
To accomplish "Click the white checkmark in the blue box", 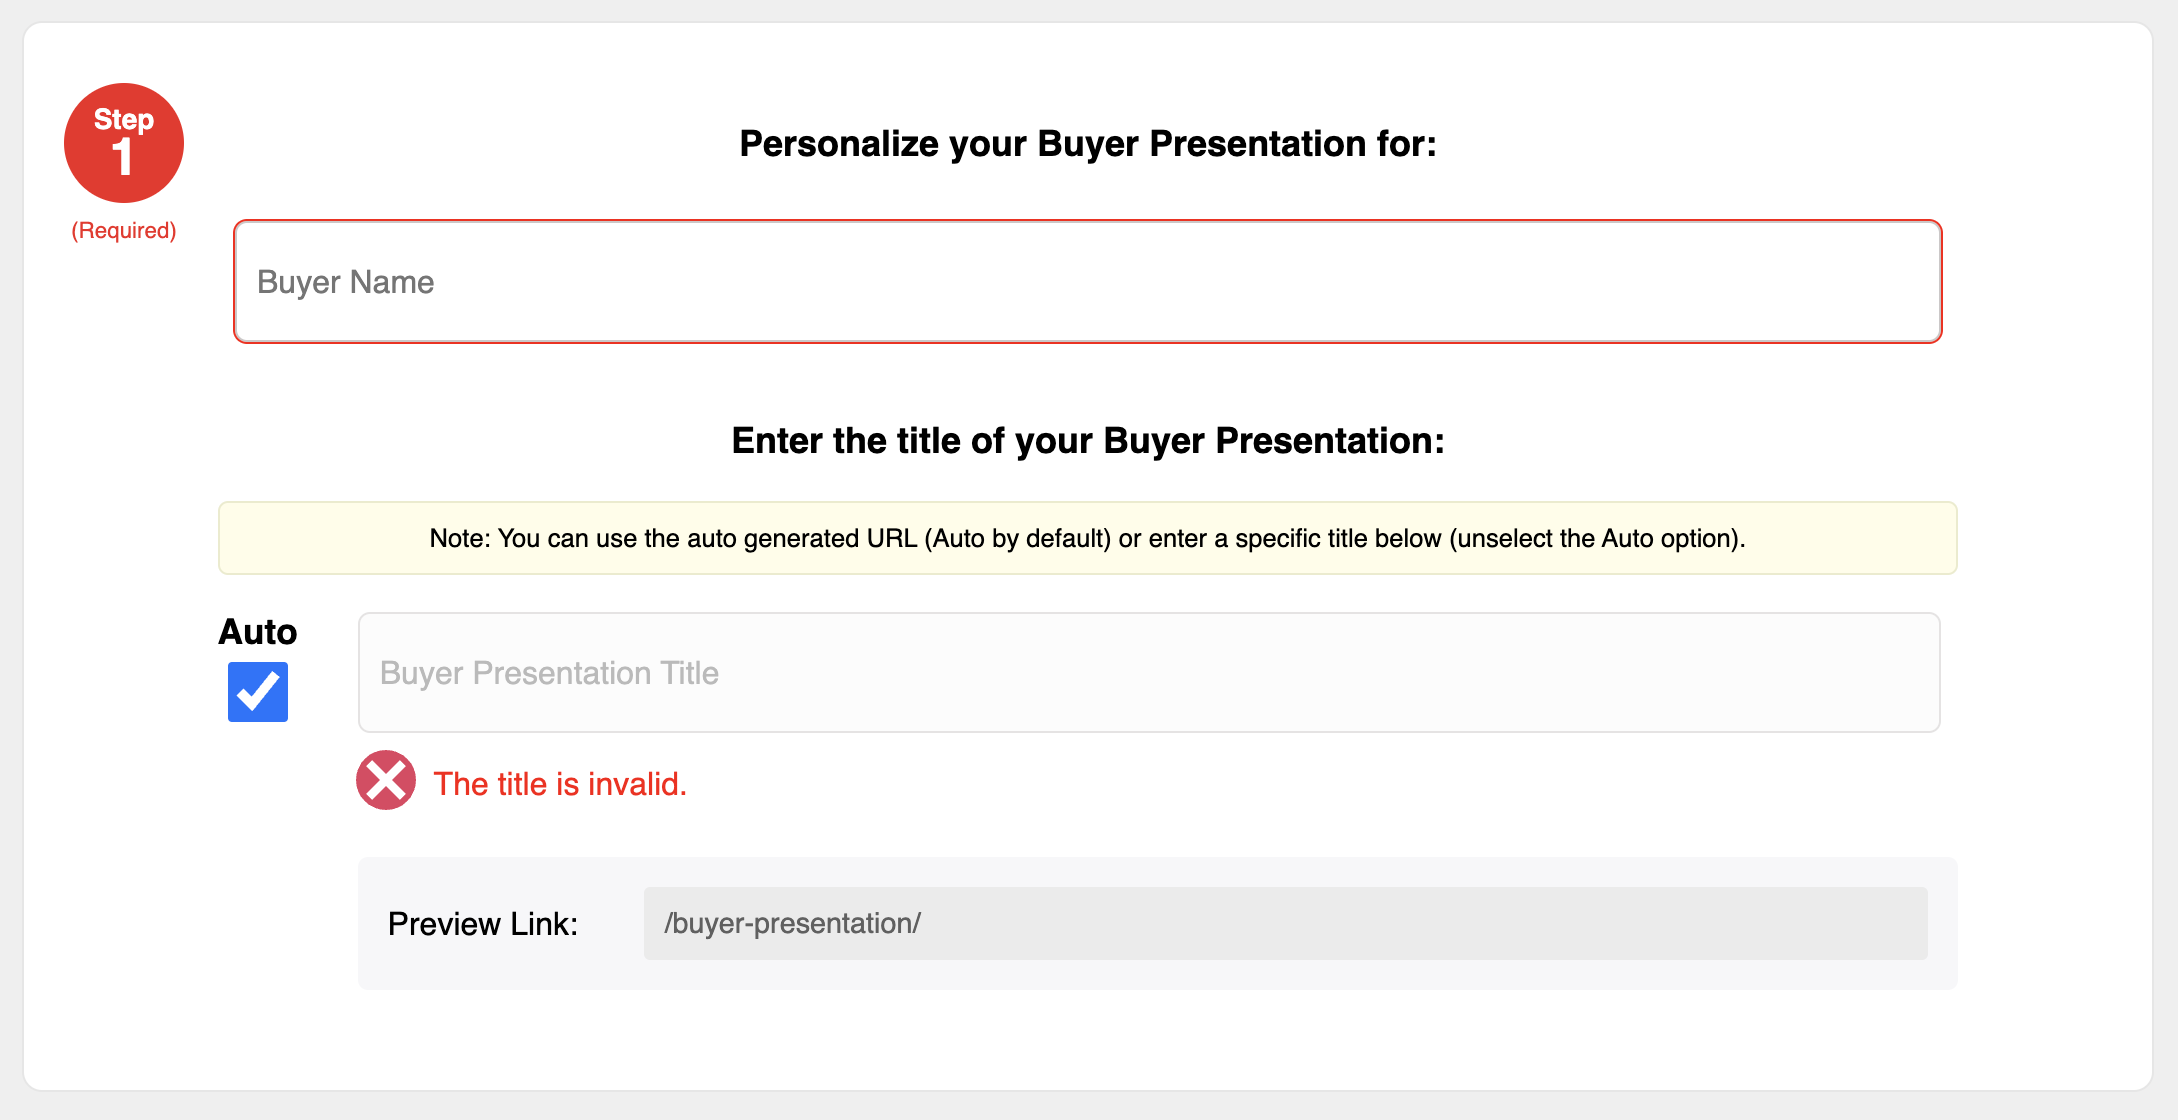I will point(258,690).
